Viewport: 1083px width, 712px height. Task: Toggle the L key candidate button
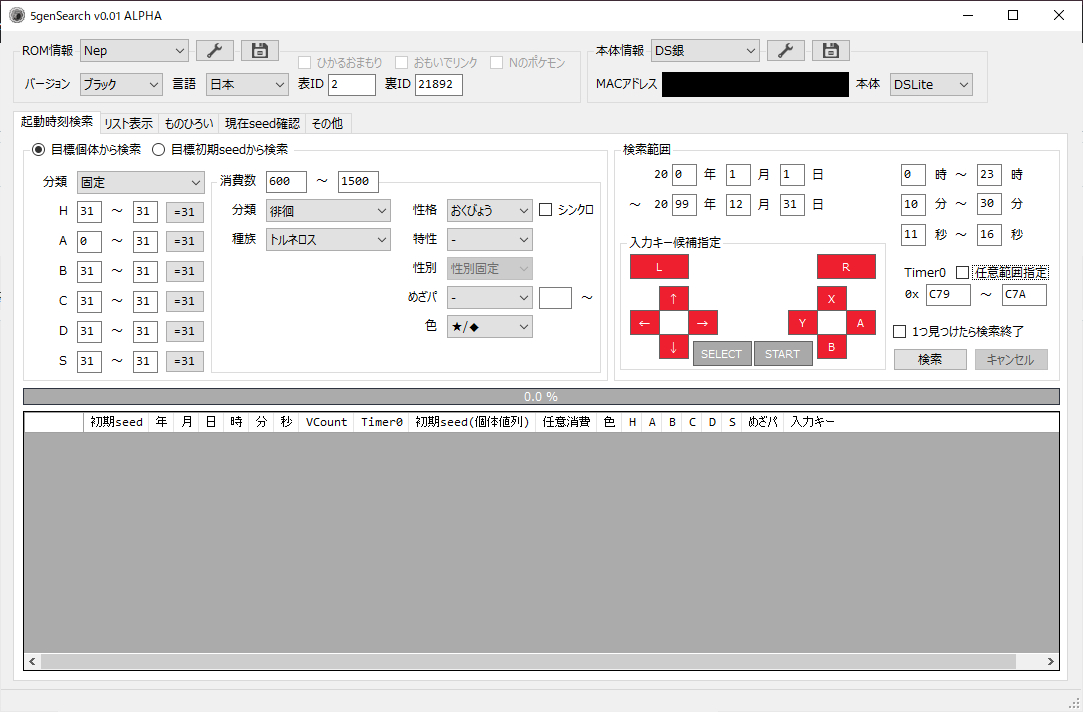click(x=659, y=267)
